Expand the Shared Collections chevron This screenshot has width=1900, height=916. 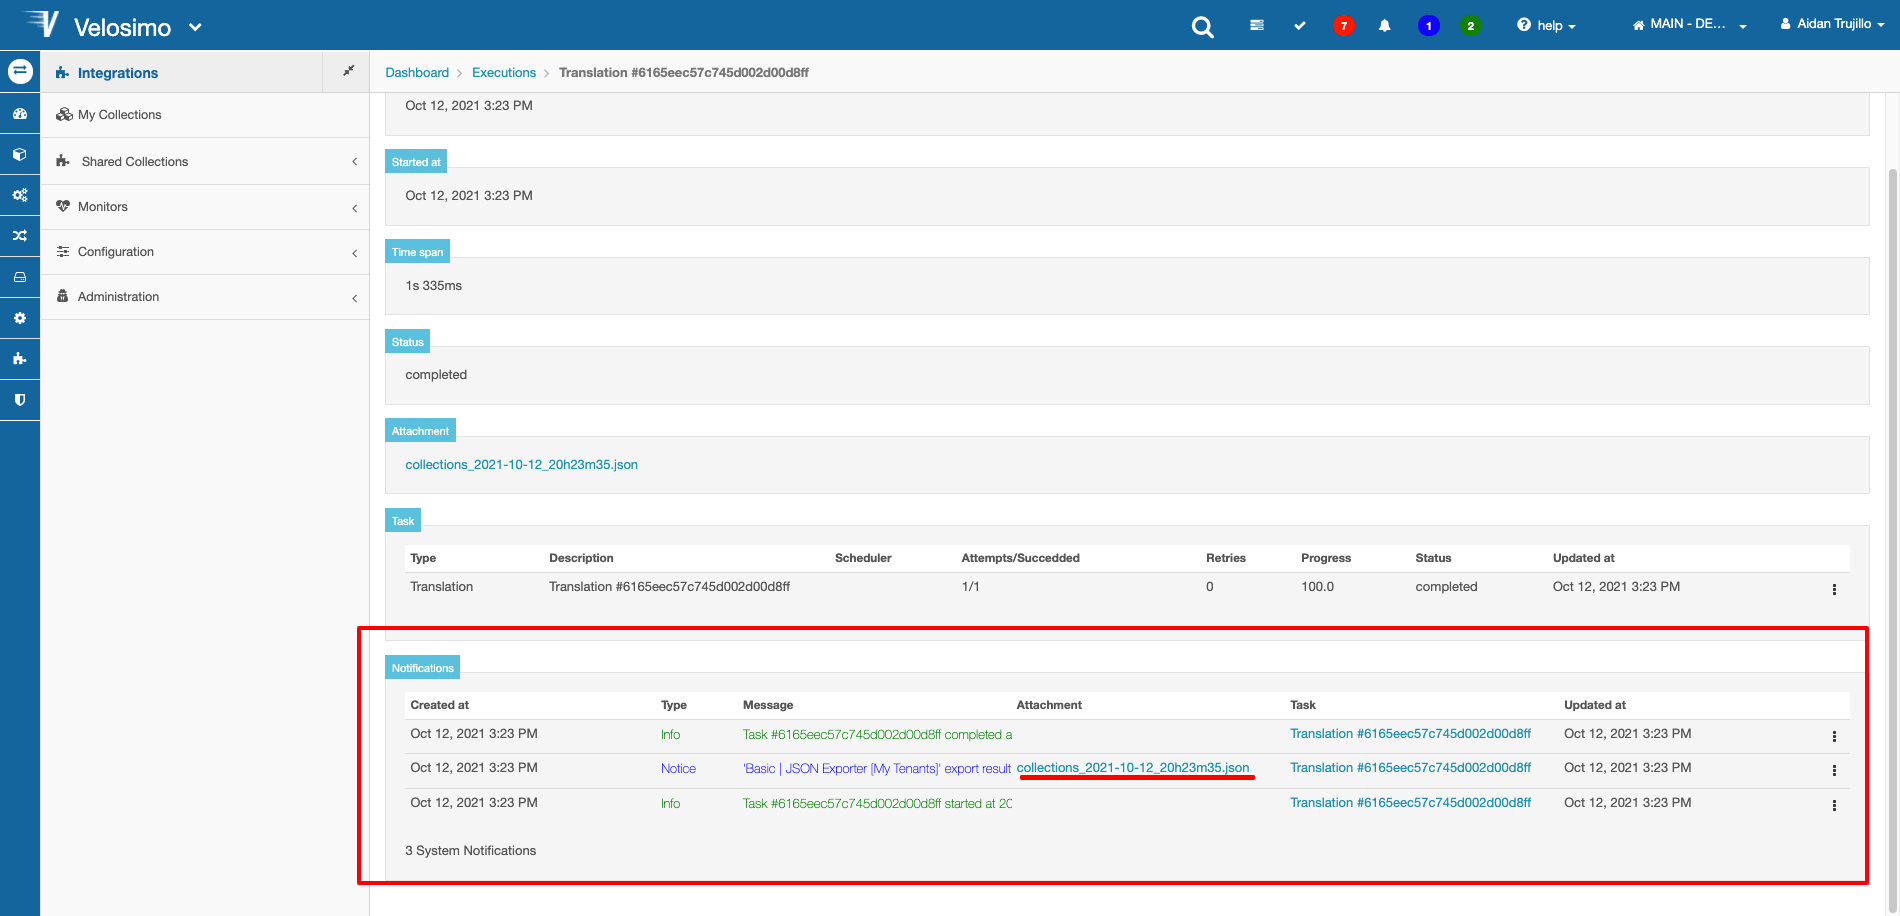(x=354, y=162)
